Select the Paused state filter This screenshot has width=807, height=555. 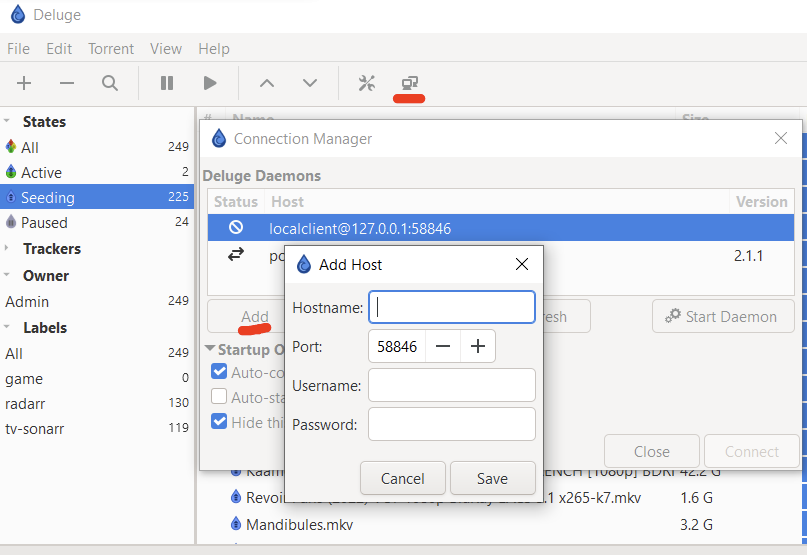coord(97,222)
